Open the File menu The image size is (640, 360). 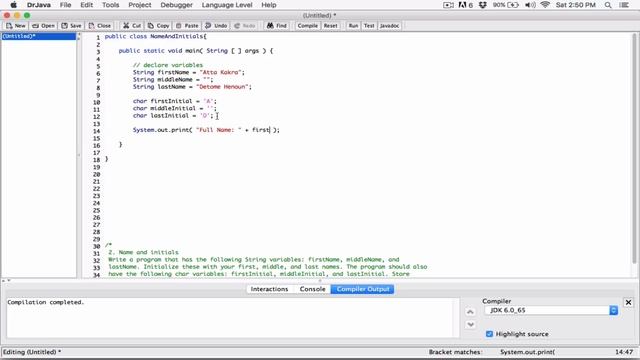click(x=65, y=5)
